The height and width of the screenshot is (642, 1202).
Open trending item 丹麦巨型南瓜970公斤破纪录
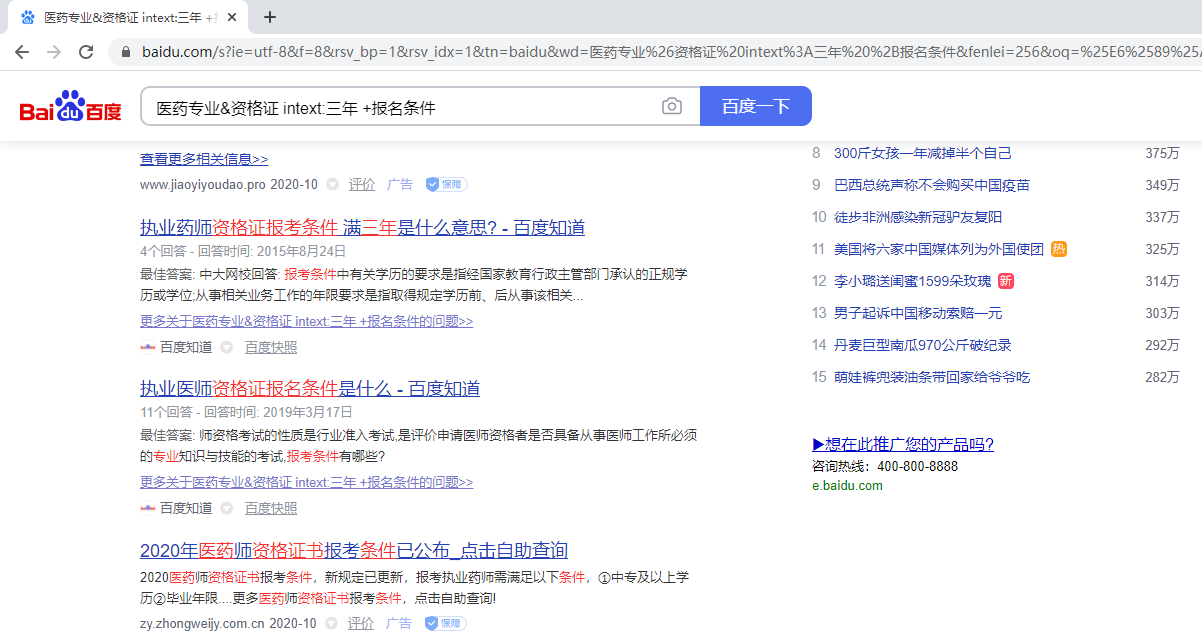point(923,345)
